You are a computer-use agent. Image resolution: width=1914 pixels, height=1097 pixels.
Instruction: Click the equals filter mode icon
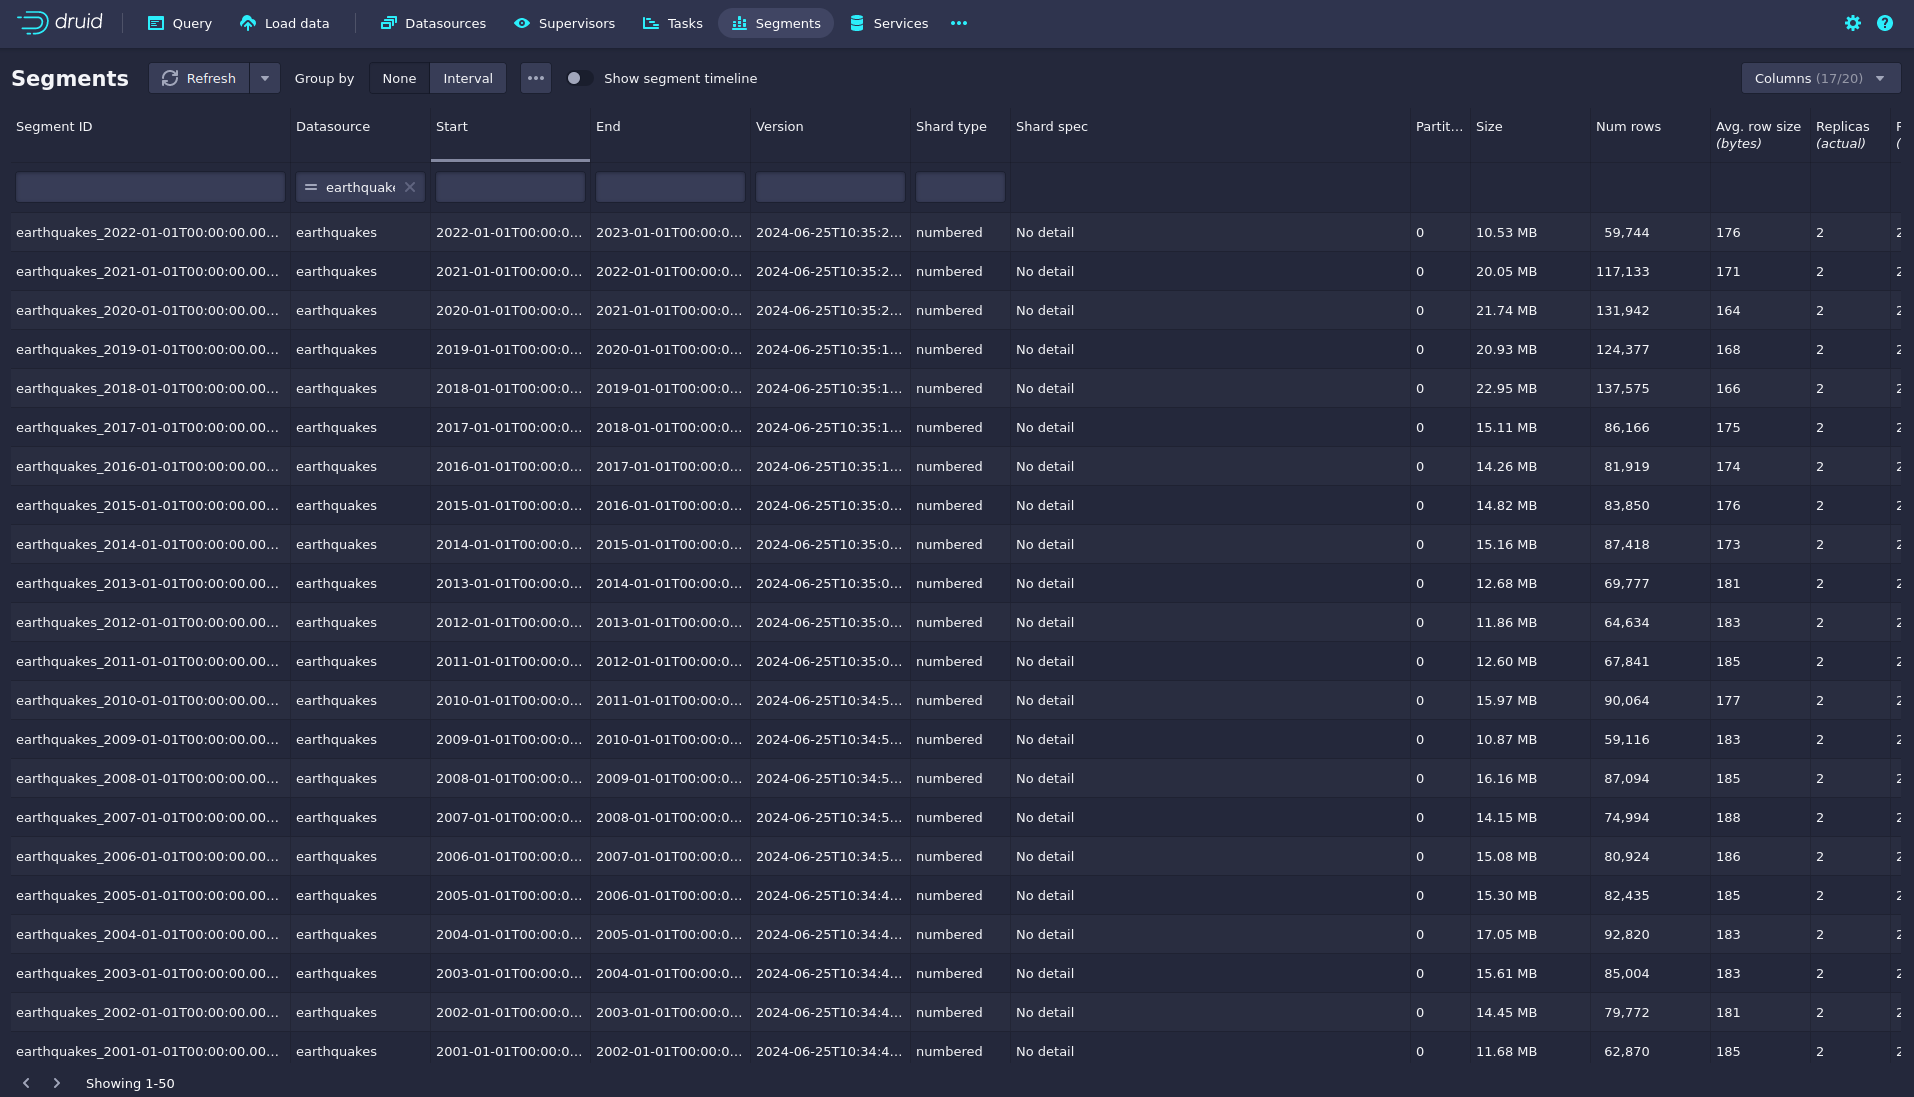pyautogui.click(x=311, y=187)
